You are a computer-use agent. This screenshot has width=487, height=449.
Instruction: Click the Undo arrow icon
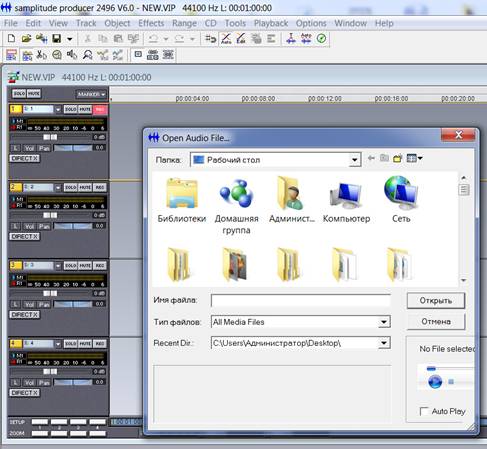(153, 39)
